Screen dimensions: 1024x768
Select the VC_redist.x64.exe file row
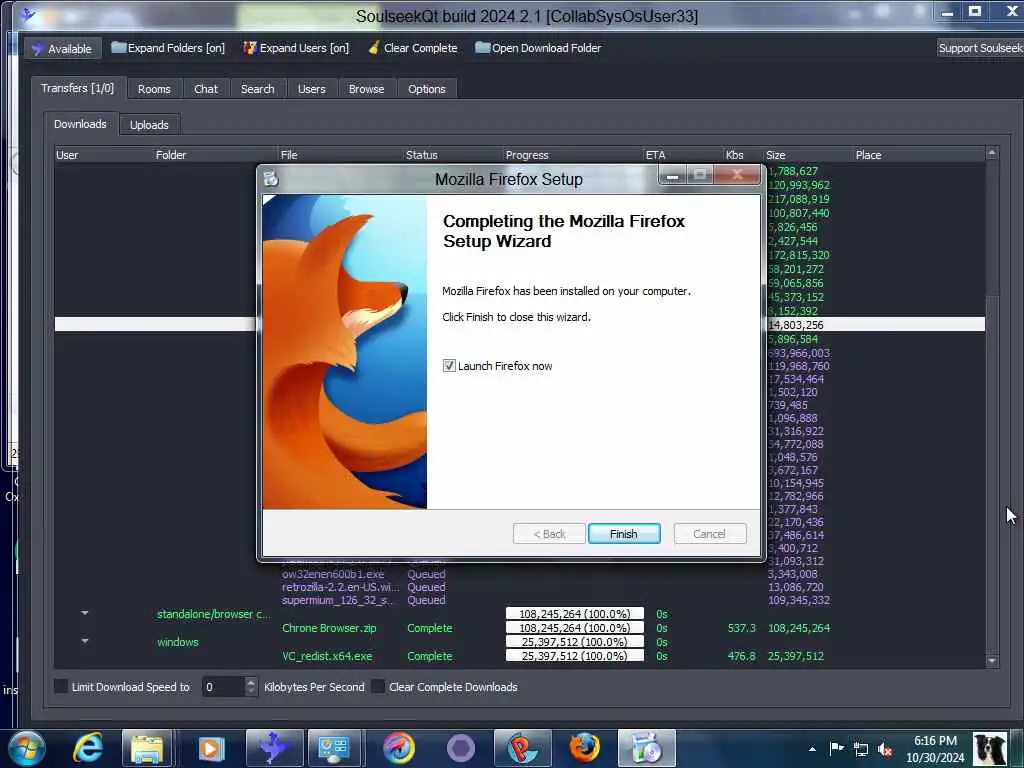tap(519, 656)
